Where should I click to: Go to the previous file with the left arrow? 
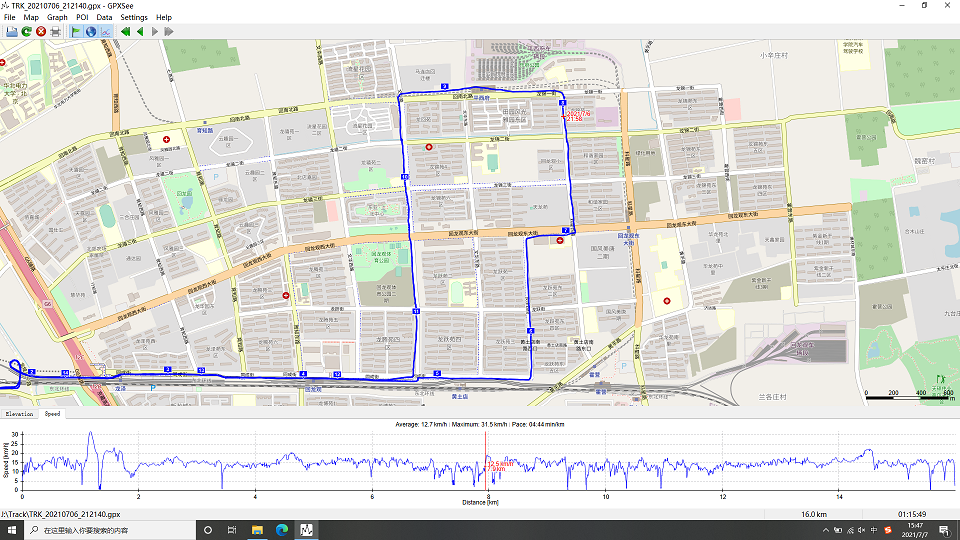[140, 31]
